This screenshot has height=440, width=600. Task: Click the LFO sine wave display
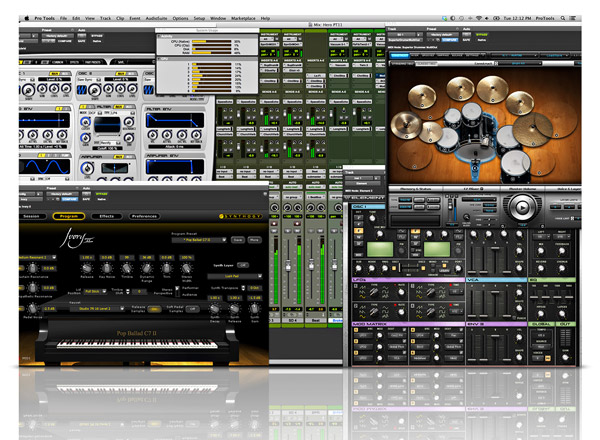tap(44, 167)
